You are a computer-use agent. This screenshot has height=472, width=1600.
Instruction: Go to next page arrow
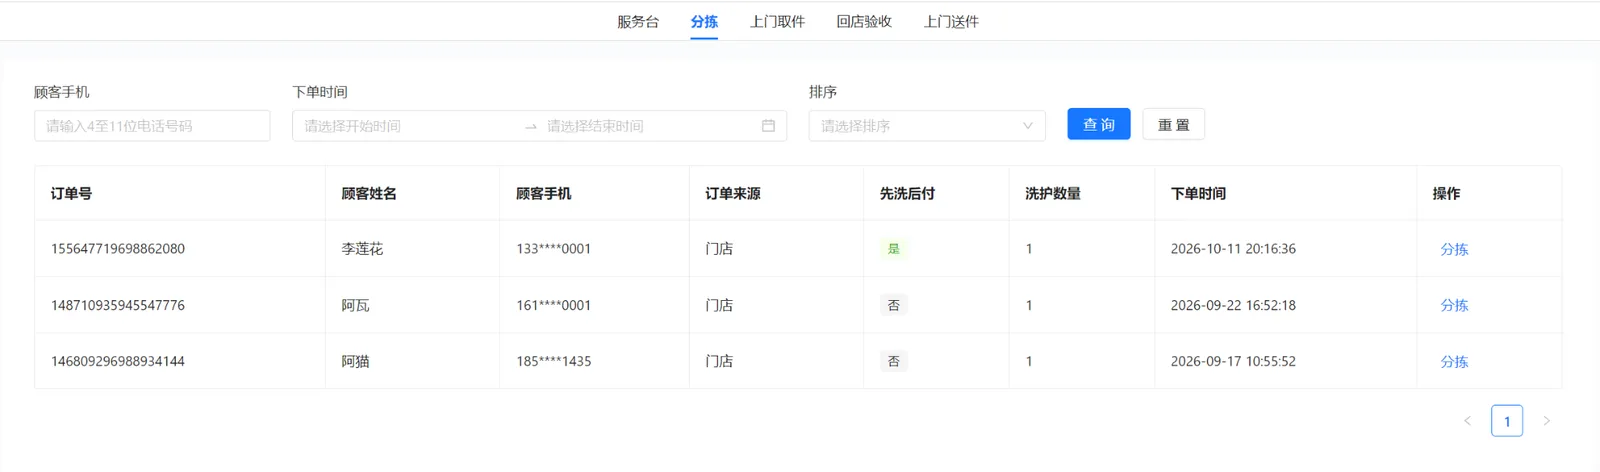1546,421
